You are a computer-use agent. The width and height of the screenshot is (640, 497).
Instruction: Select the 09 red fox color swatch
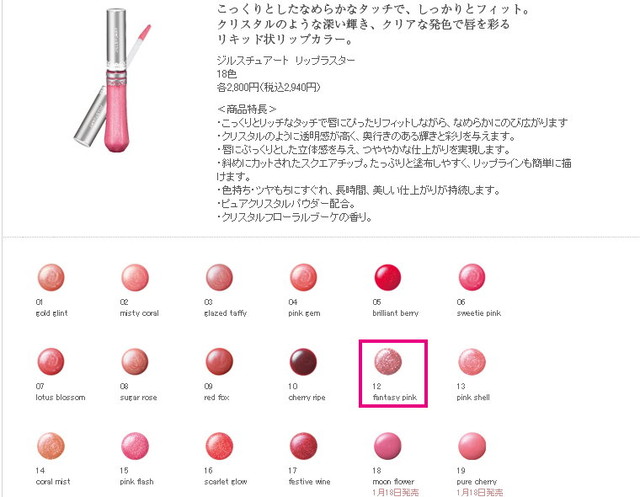click(x=219, y=362)
